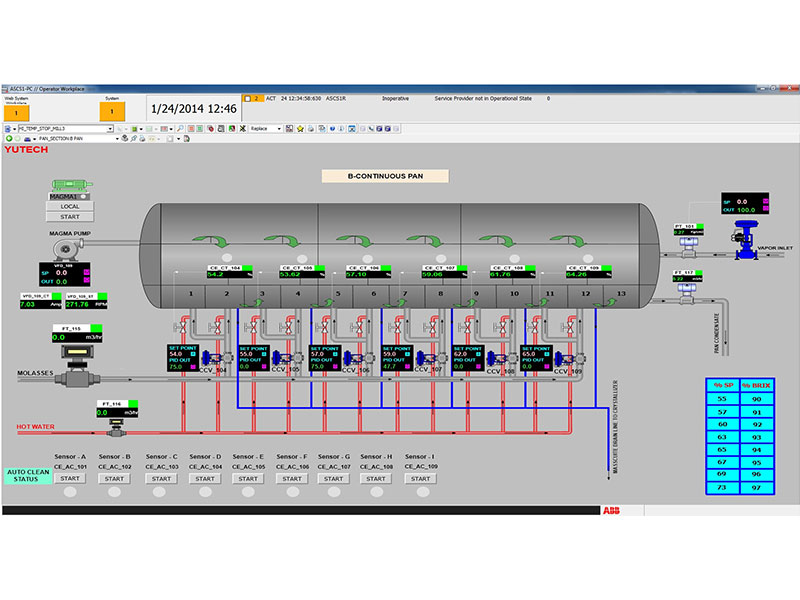Toggle cyan set point square on CCV_104 faceplate
This screenshot has height=600, width=800.
(193, 354)
